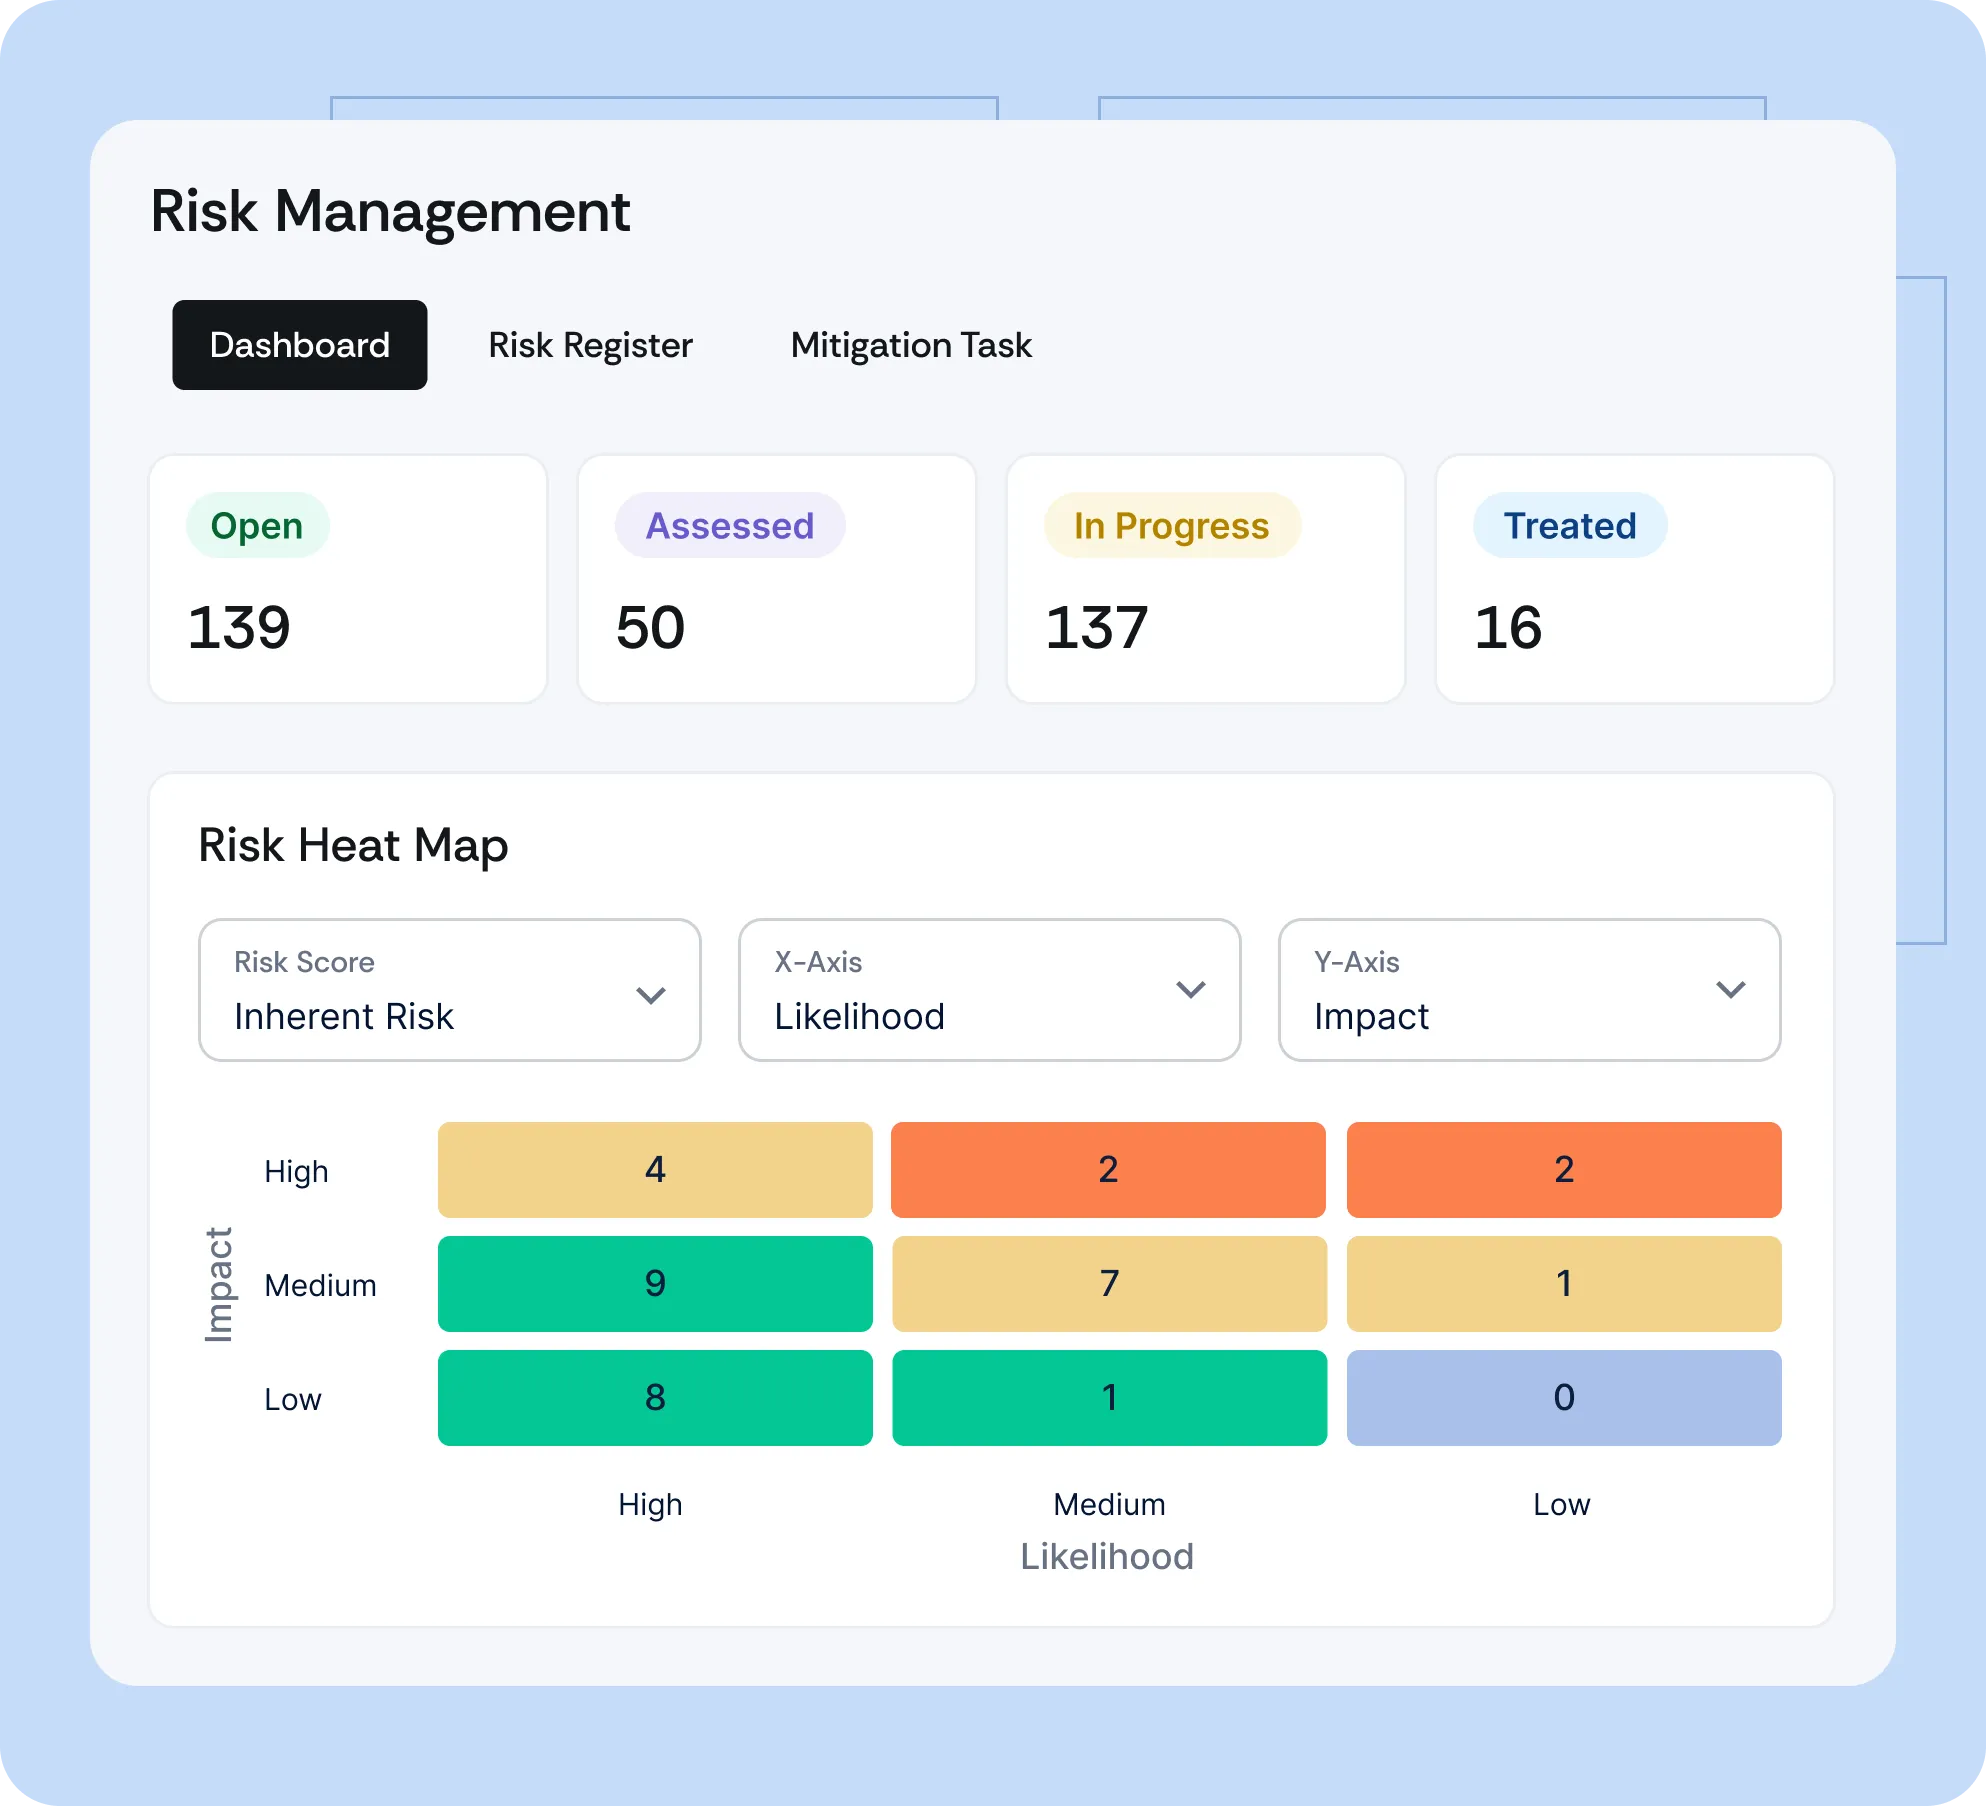The width and height of the screenshot is (1986, 1806).
Task: Expand the Risk Score dropdown chevron
Action: (651, 995)
